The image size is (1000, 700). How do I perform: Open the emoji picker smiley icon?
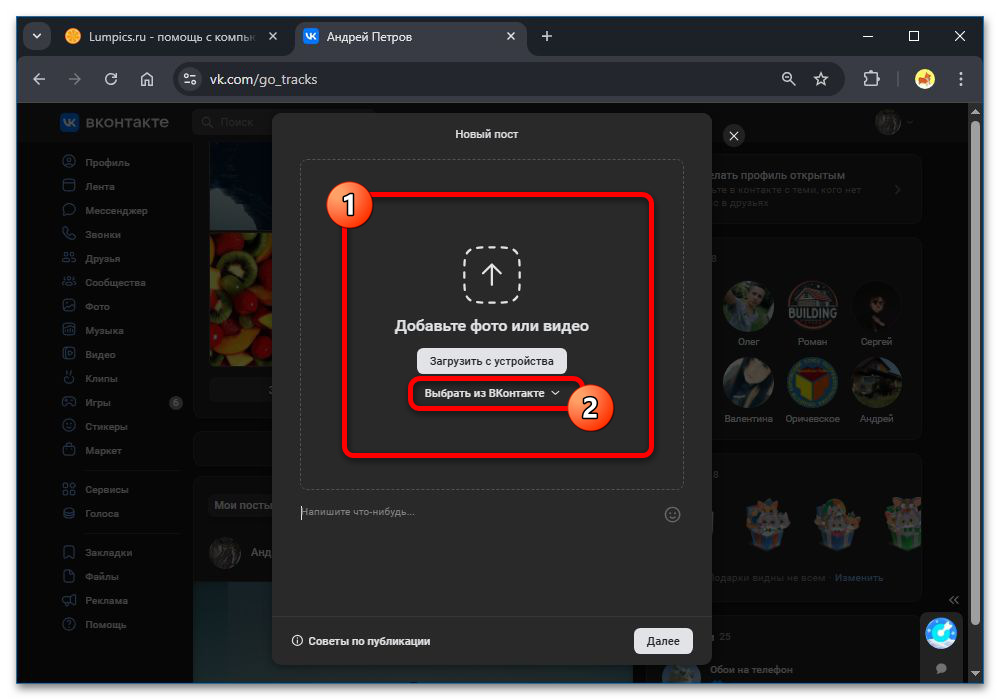(x=672, y=514)
